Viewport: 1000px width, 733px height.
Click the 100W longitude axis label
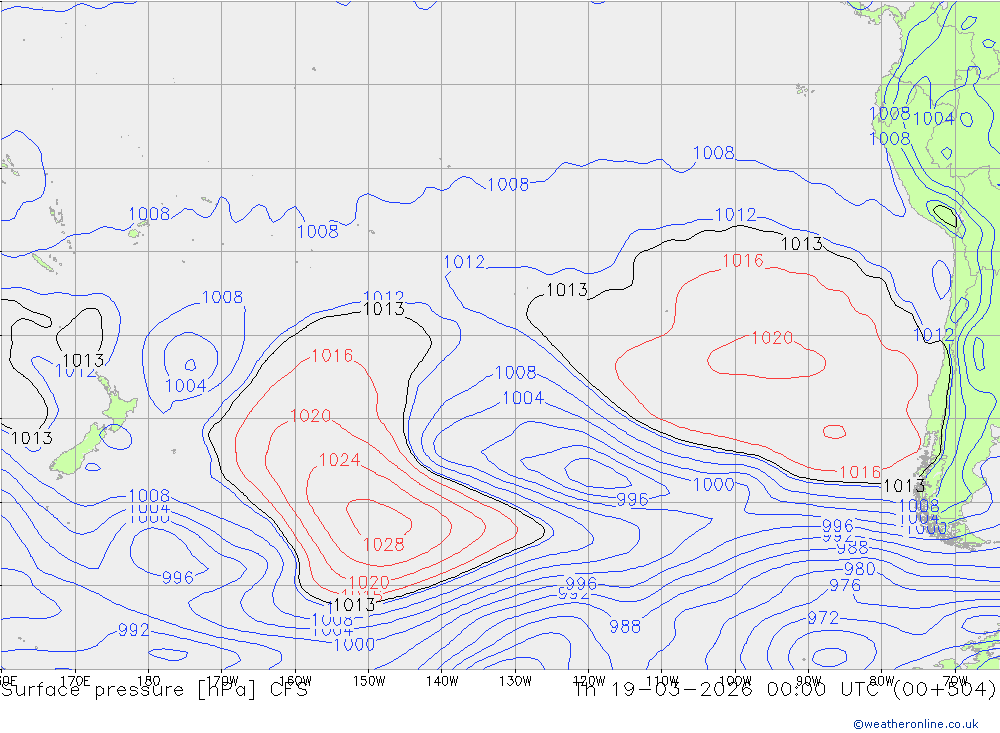click(x=735, y=681)
